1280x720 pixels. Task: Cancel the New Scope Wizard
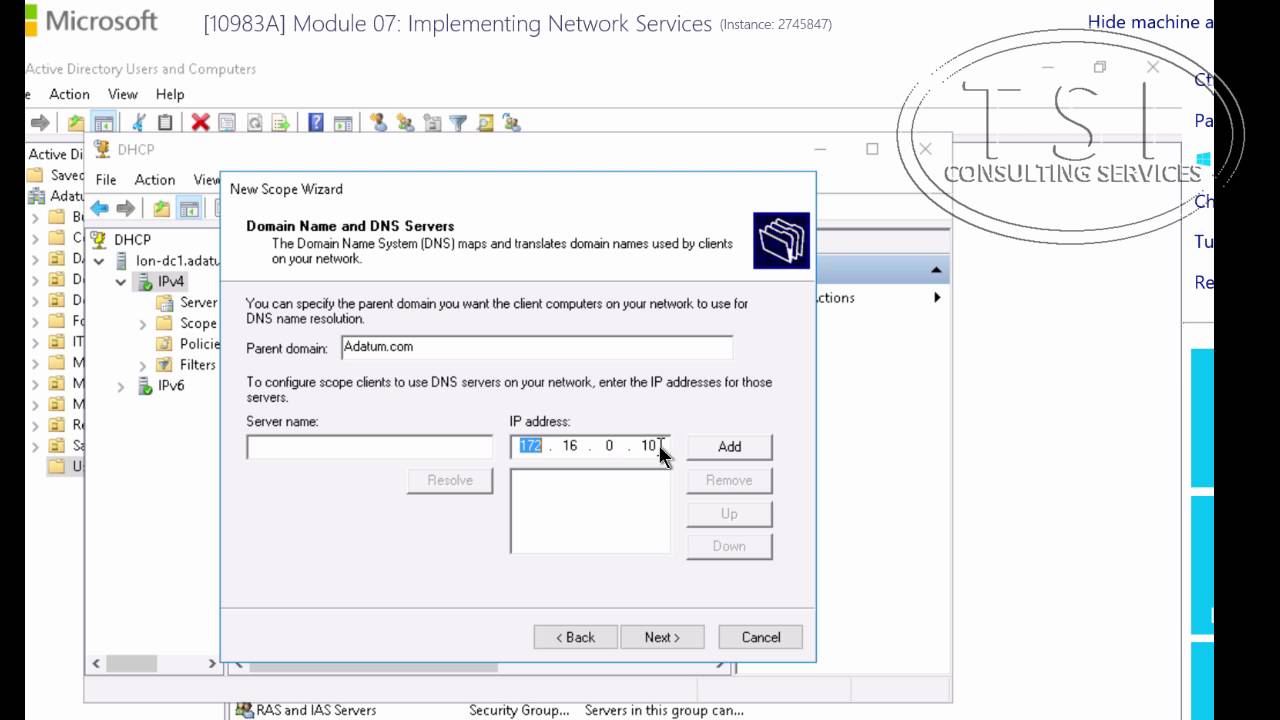tap(761, 637)
